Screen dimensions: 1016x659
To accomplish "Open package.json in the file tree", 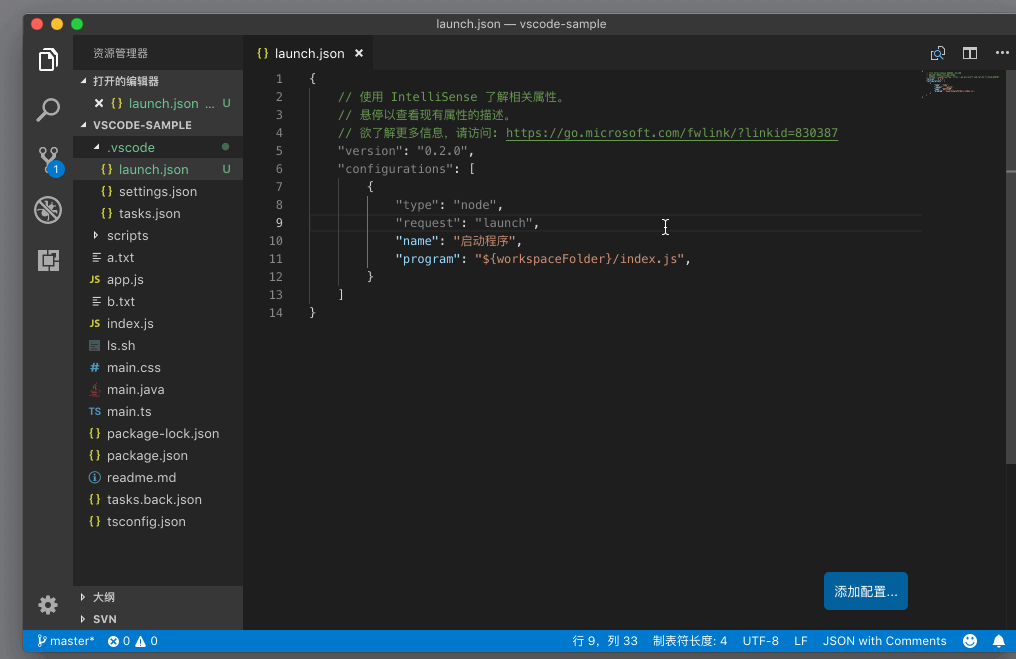I will (147, 455).
